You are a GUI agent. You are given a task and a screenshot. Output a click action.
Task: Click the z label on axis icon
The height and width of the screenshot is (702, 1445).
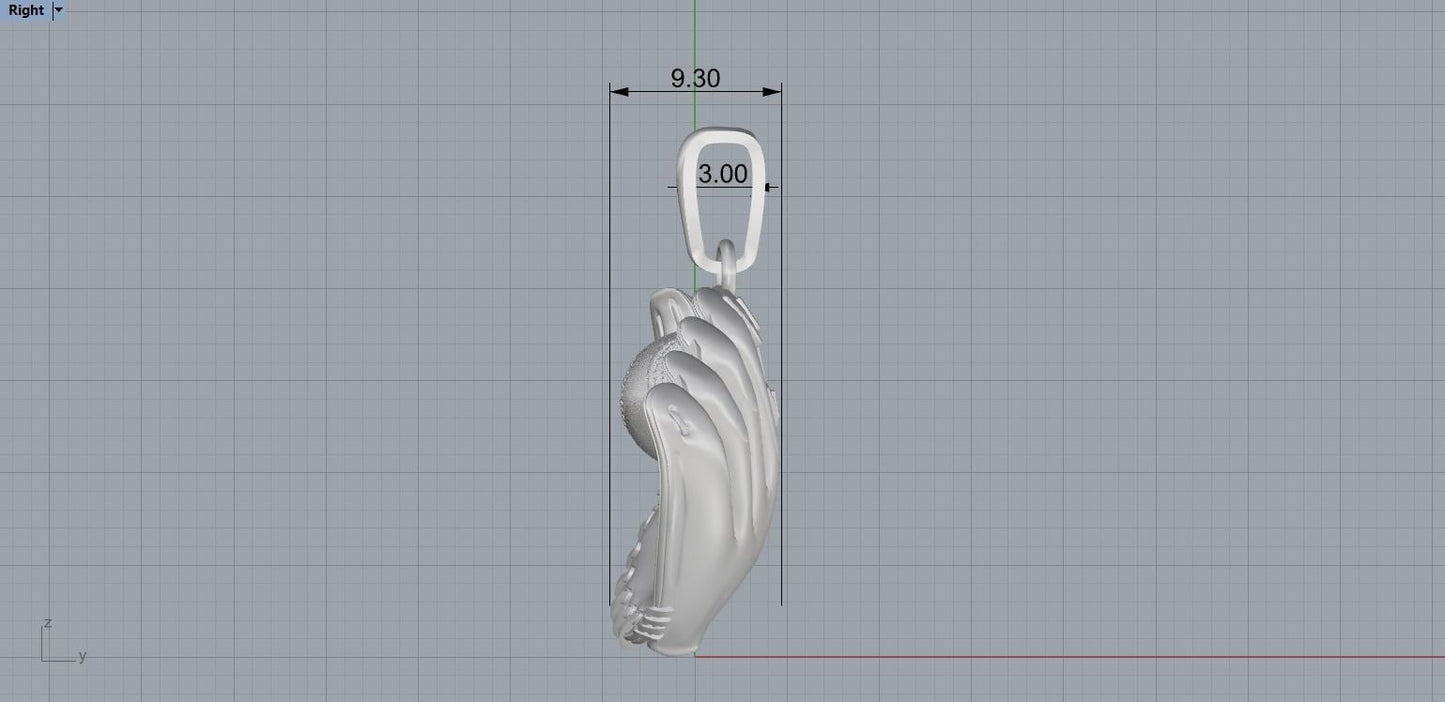pyautogui.click(x=47, y=623)
